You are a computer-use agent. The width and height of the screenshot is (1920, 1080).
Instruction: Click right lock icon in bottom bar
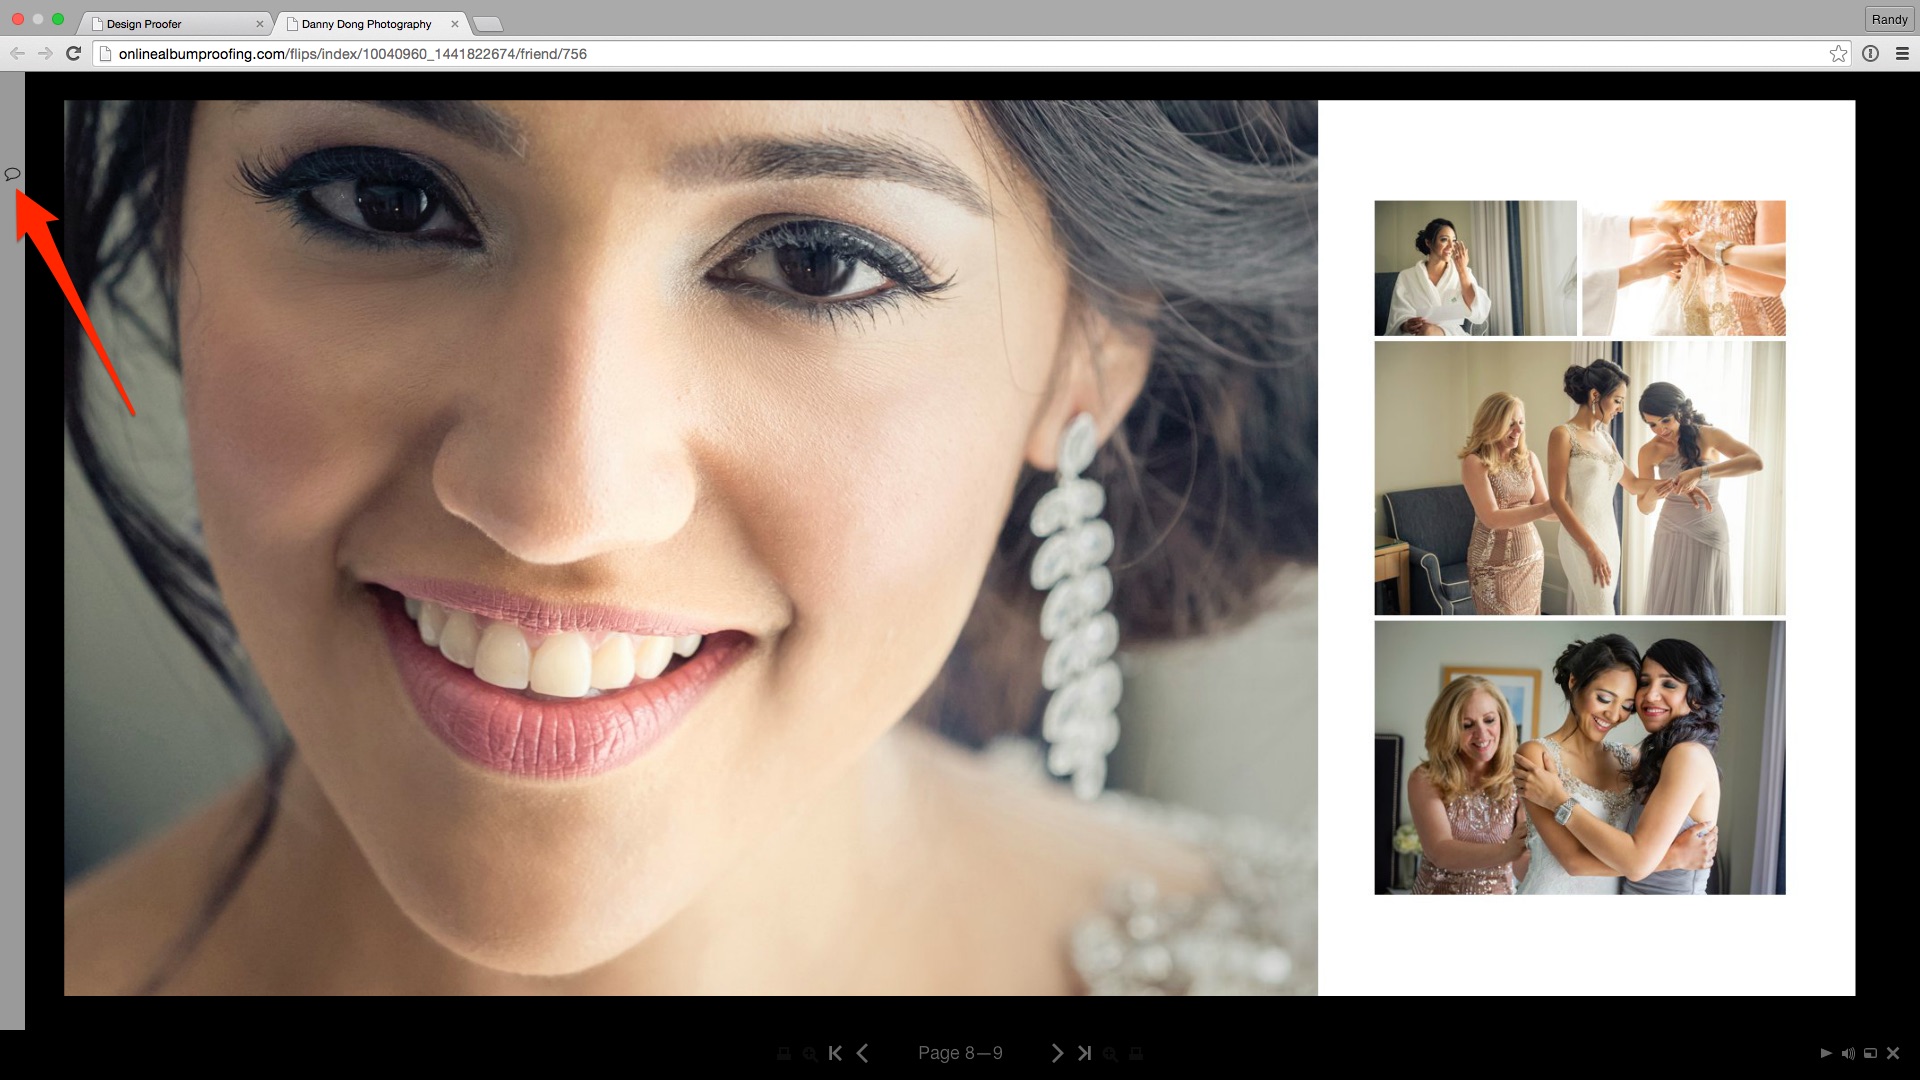[x=1136, y=1054]
